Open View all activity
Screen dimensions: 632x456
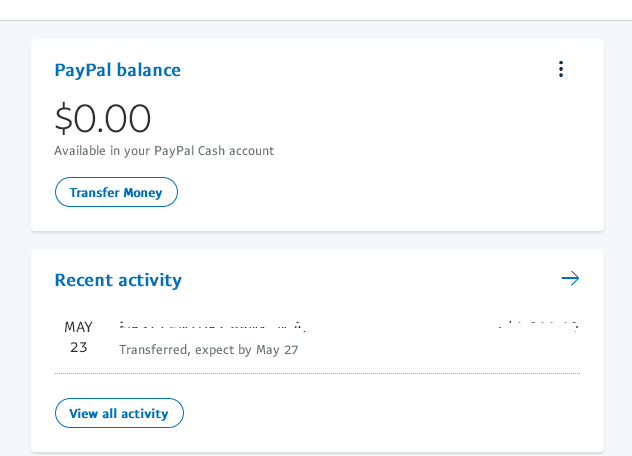tap(119, 413)
